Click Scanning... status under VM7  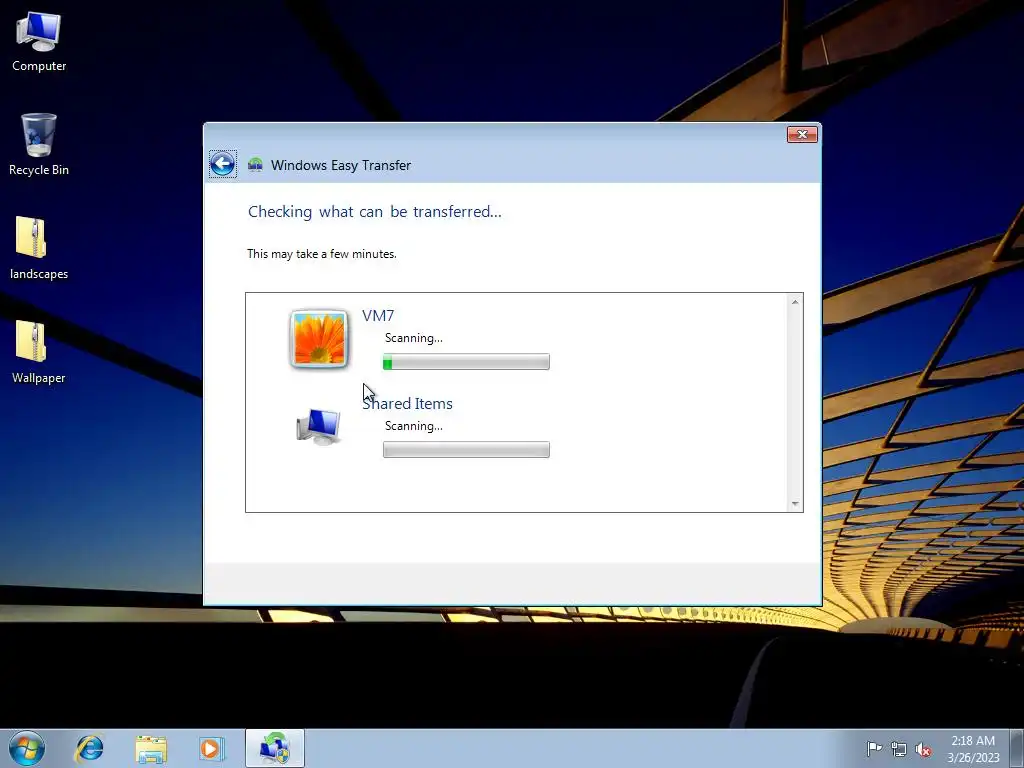413,338
